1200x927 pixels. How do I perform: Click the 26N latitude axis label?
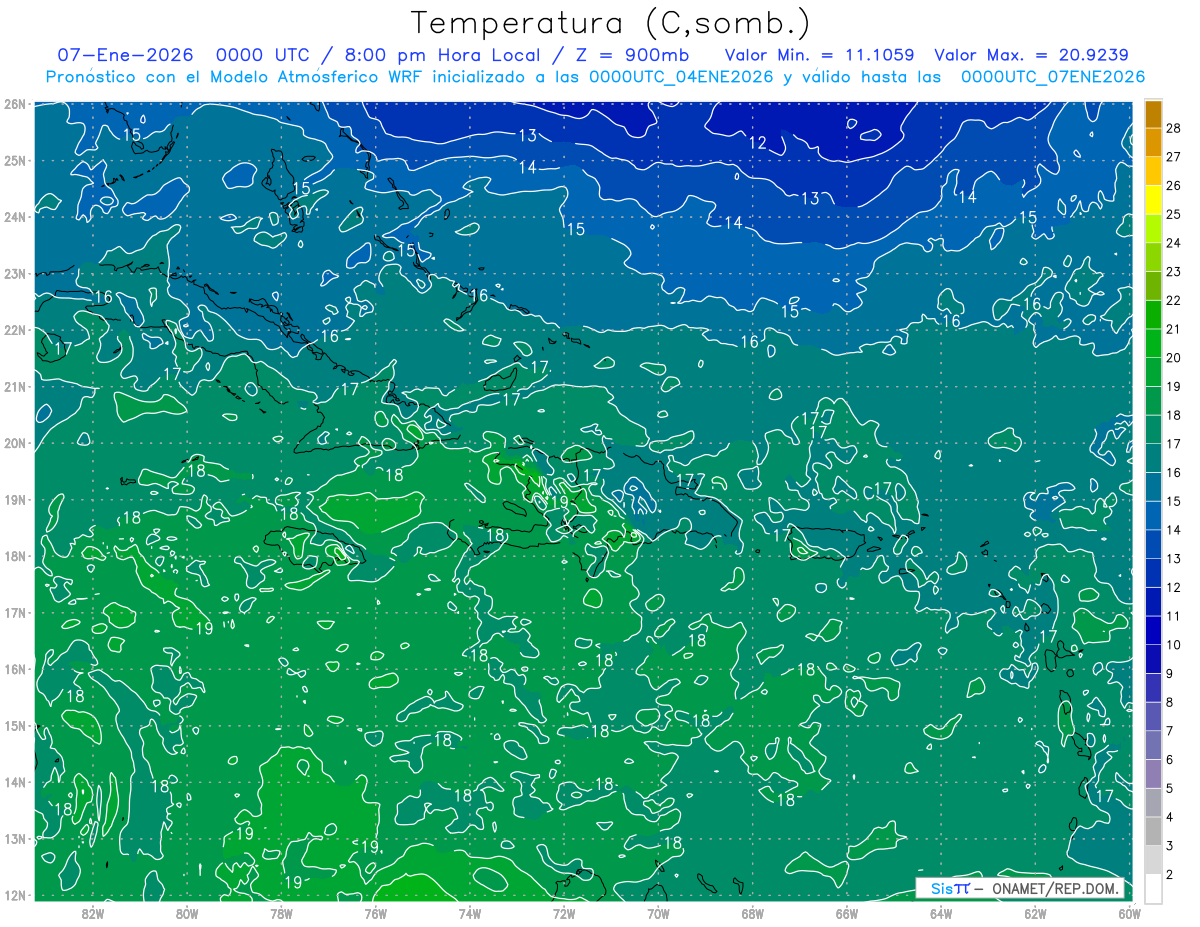(14, 104)
